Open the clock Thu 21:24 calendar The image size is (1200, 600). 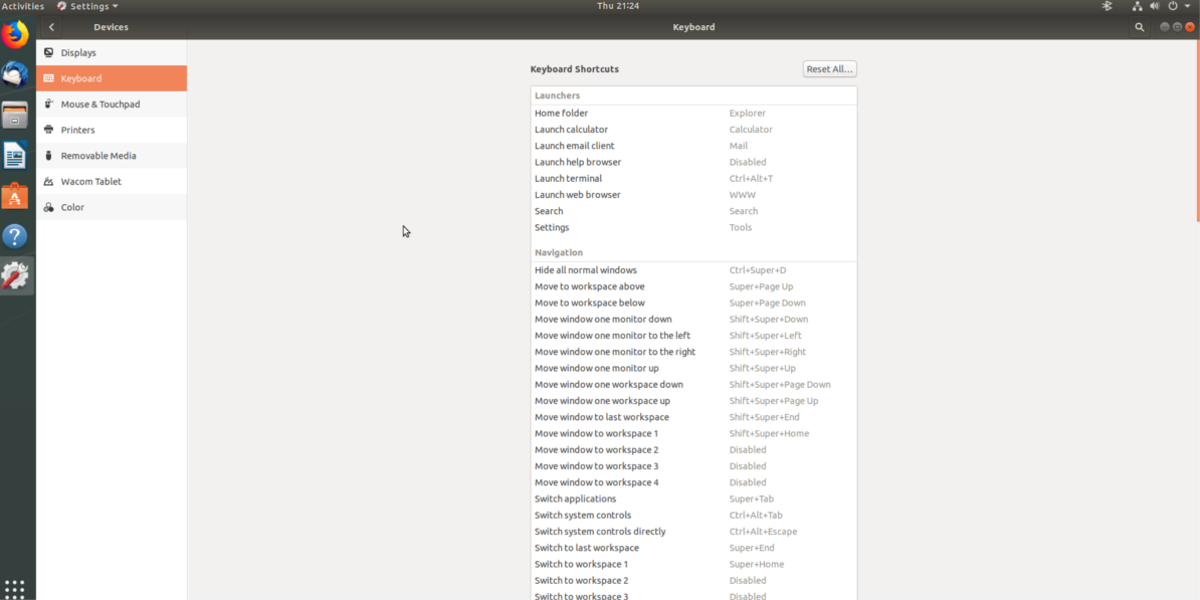(x=617, y=6)
